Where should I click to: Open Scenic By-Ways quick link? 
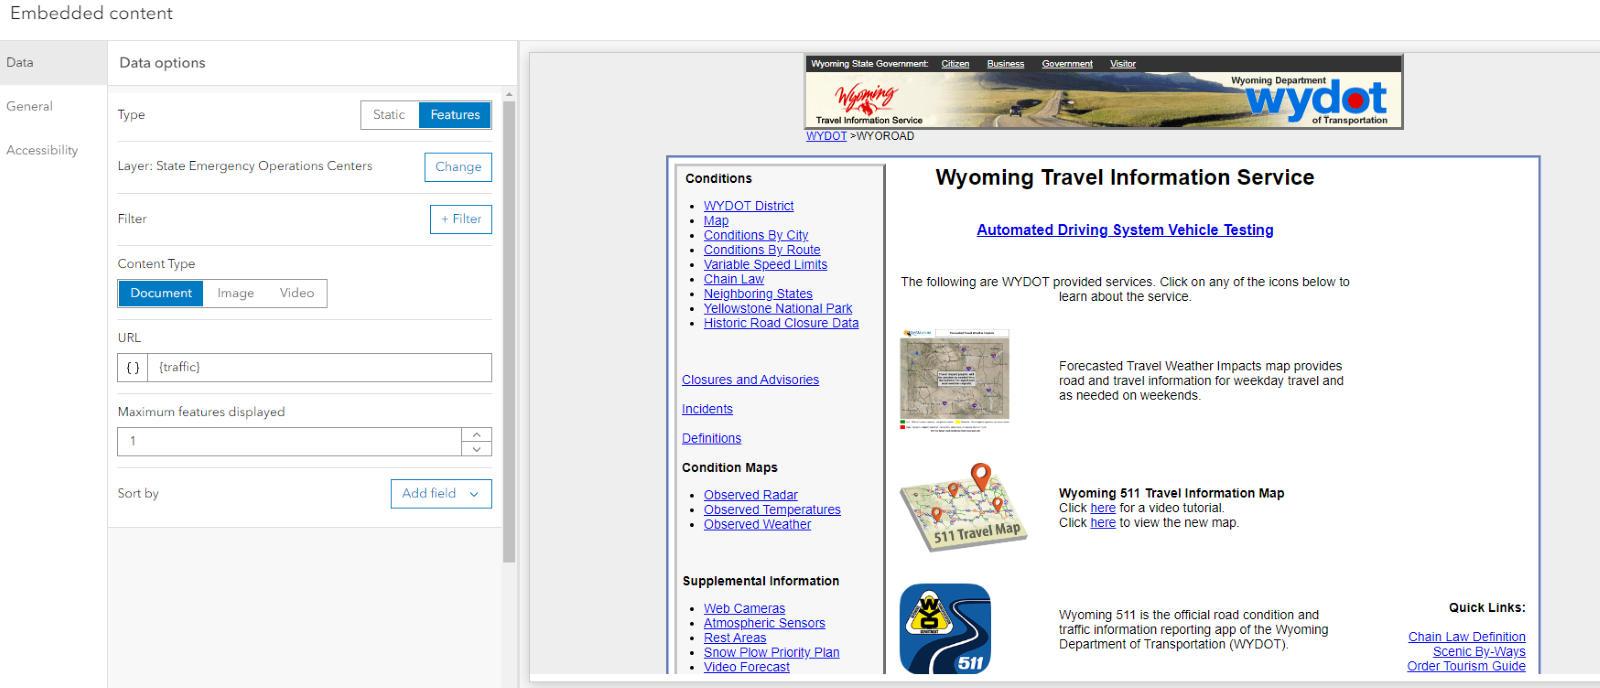(1479, 652)
